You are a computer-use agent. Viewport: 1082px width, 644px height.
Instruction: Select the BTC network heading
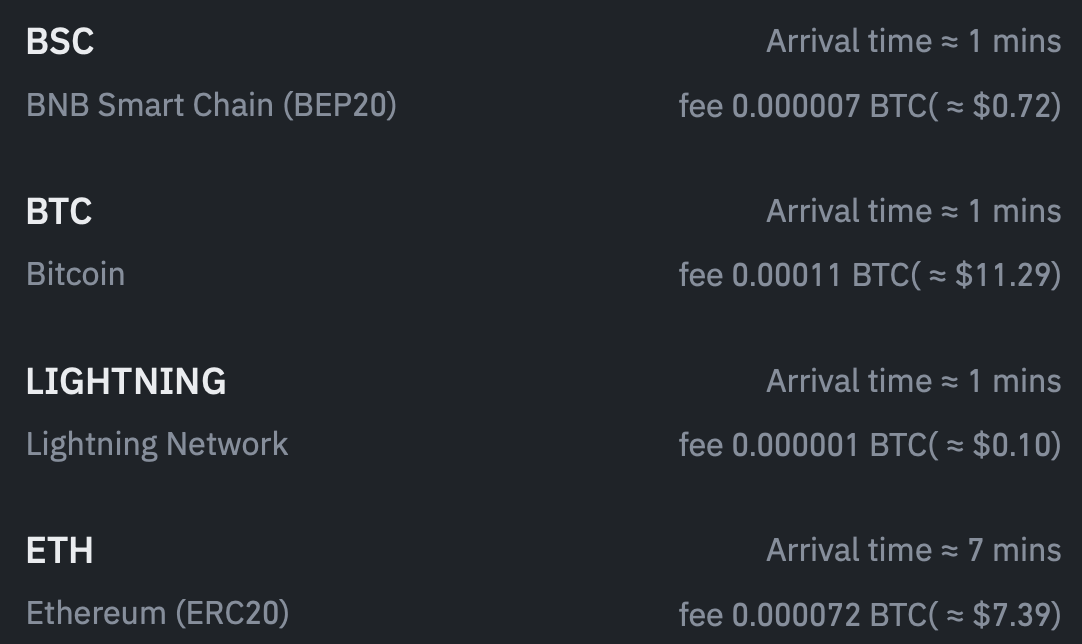59,212
